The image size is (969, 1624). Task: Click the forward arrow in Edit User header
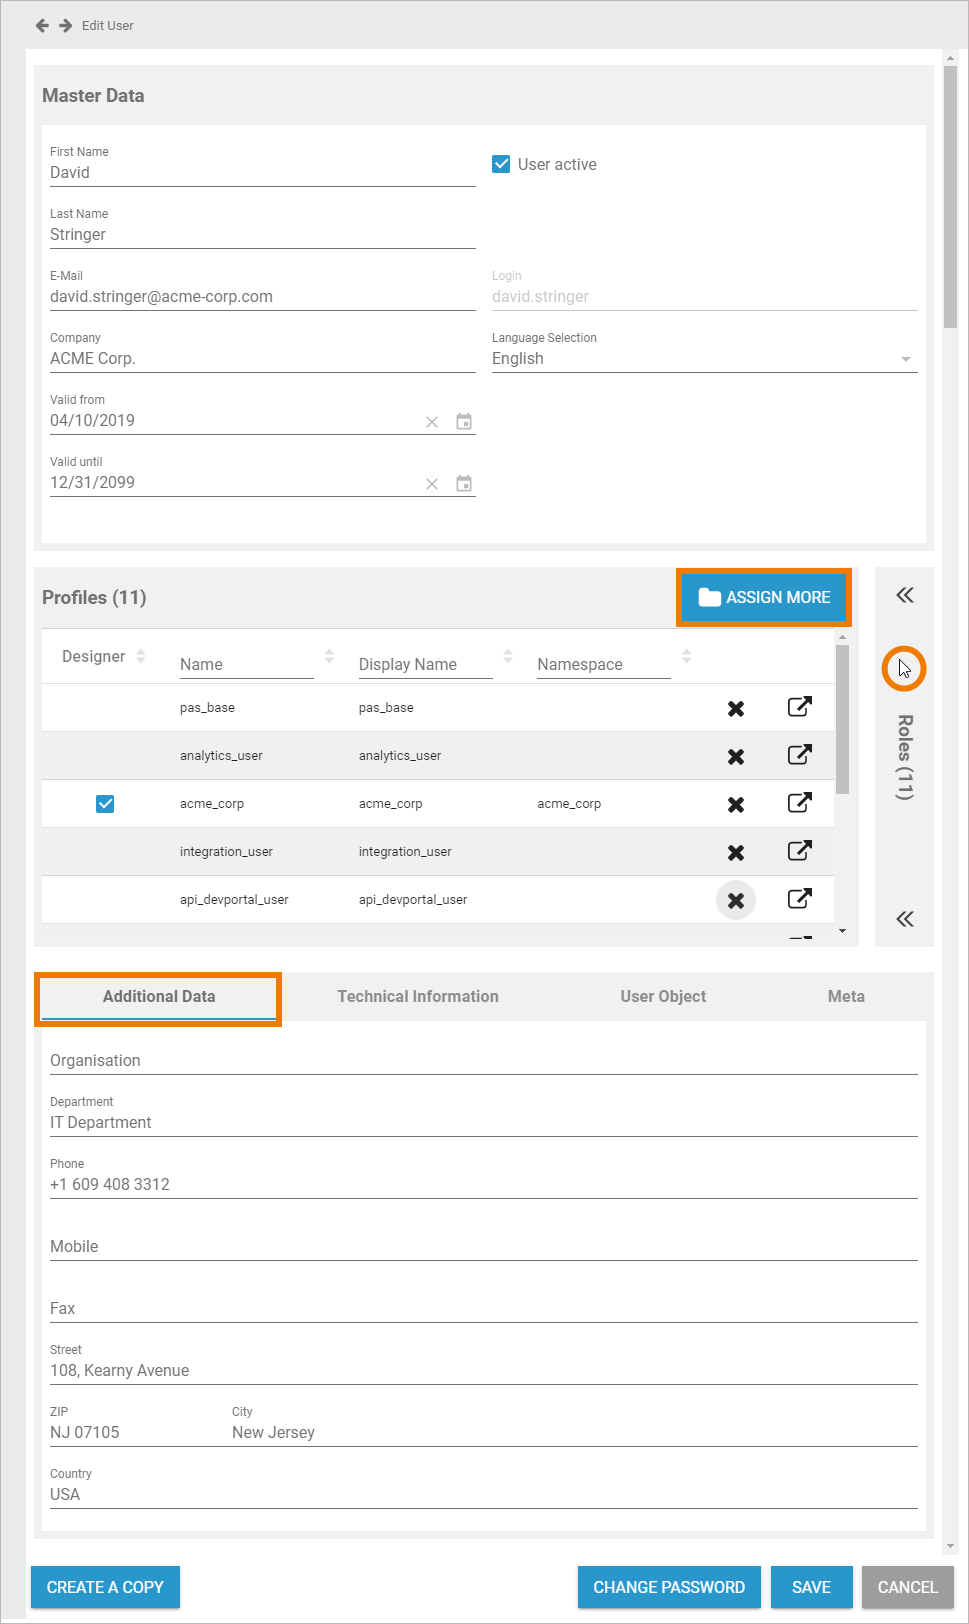click(66, 25)
